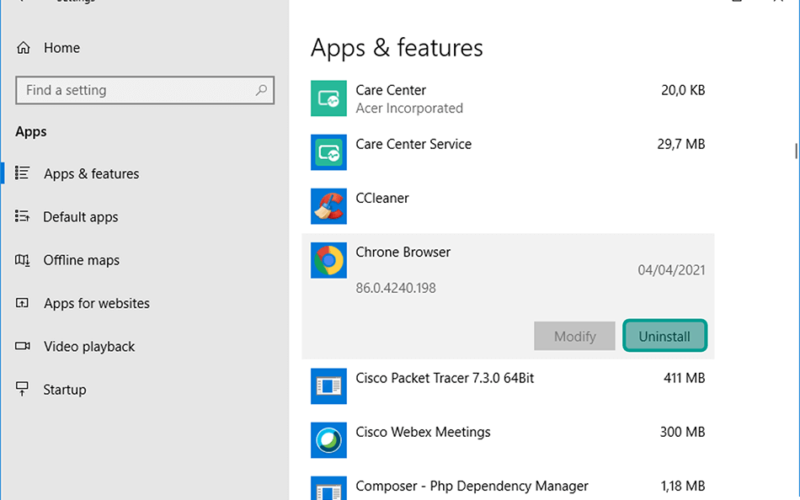Select Cisco Webex Meetings entry name
Screen dimensions: 800x500
coord(423,432)
